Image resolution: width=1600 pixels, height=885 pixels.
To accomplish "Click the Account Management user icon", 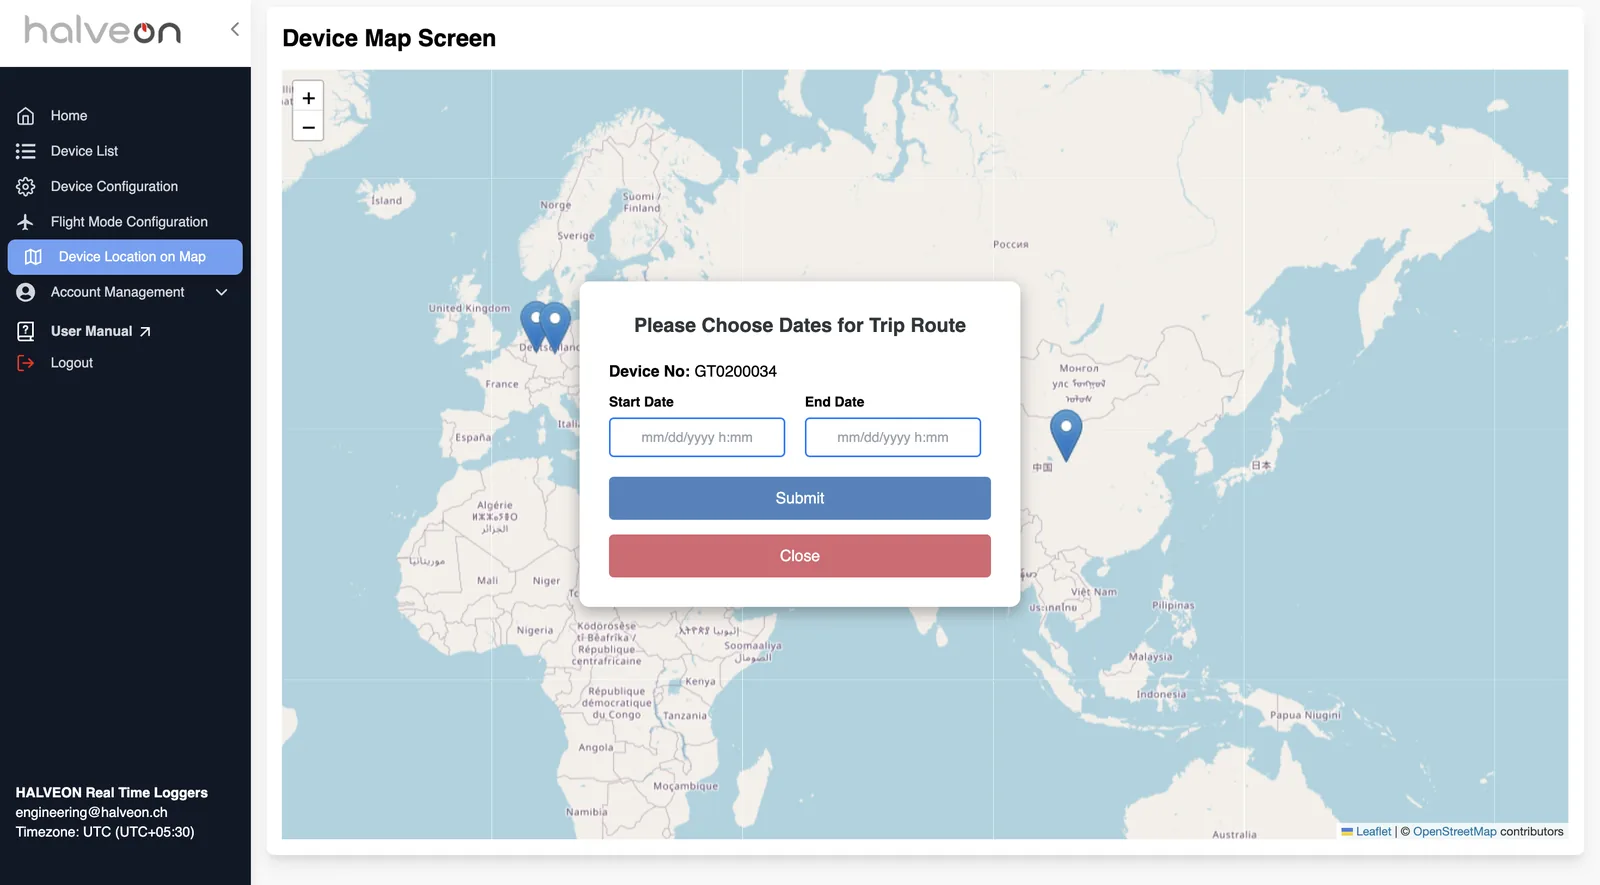I will click(26, 292).
